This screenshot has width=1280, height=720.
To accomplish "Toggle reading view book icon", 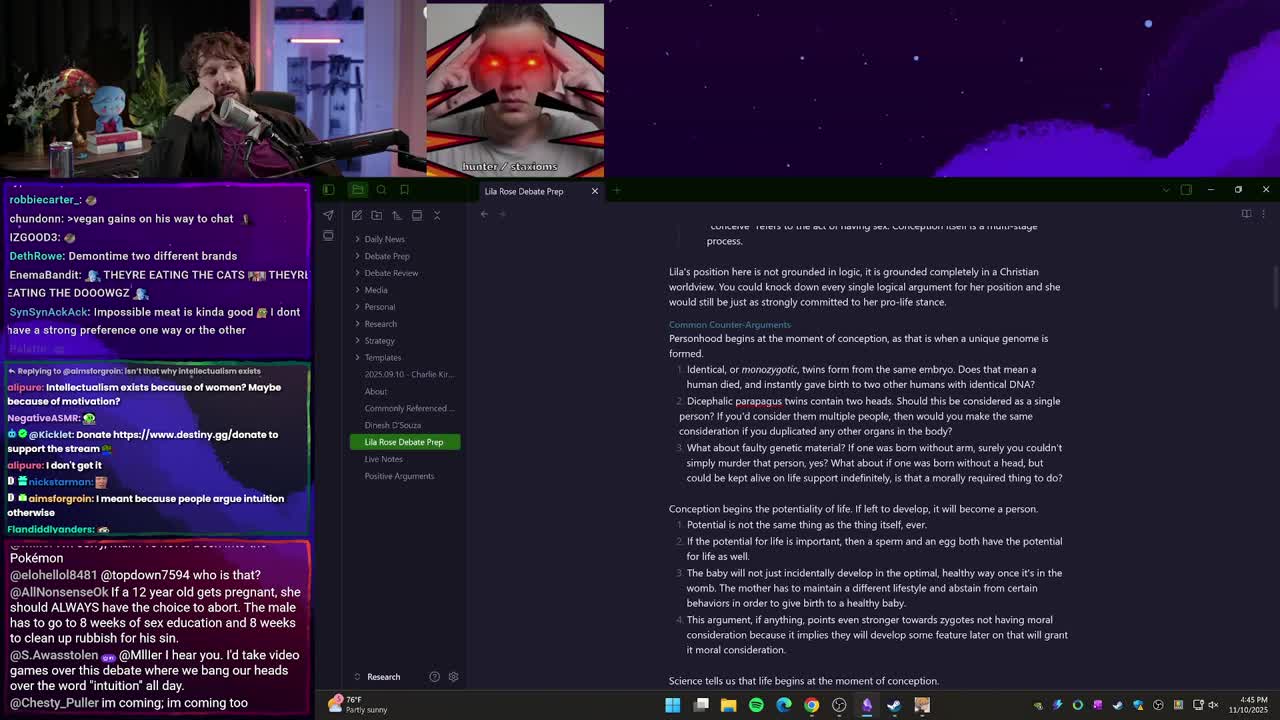I will click(1246, 213).
